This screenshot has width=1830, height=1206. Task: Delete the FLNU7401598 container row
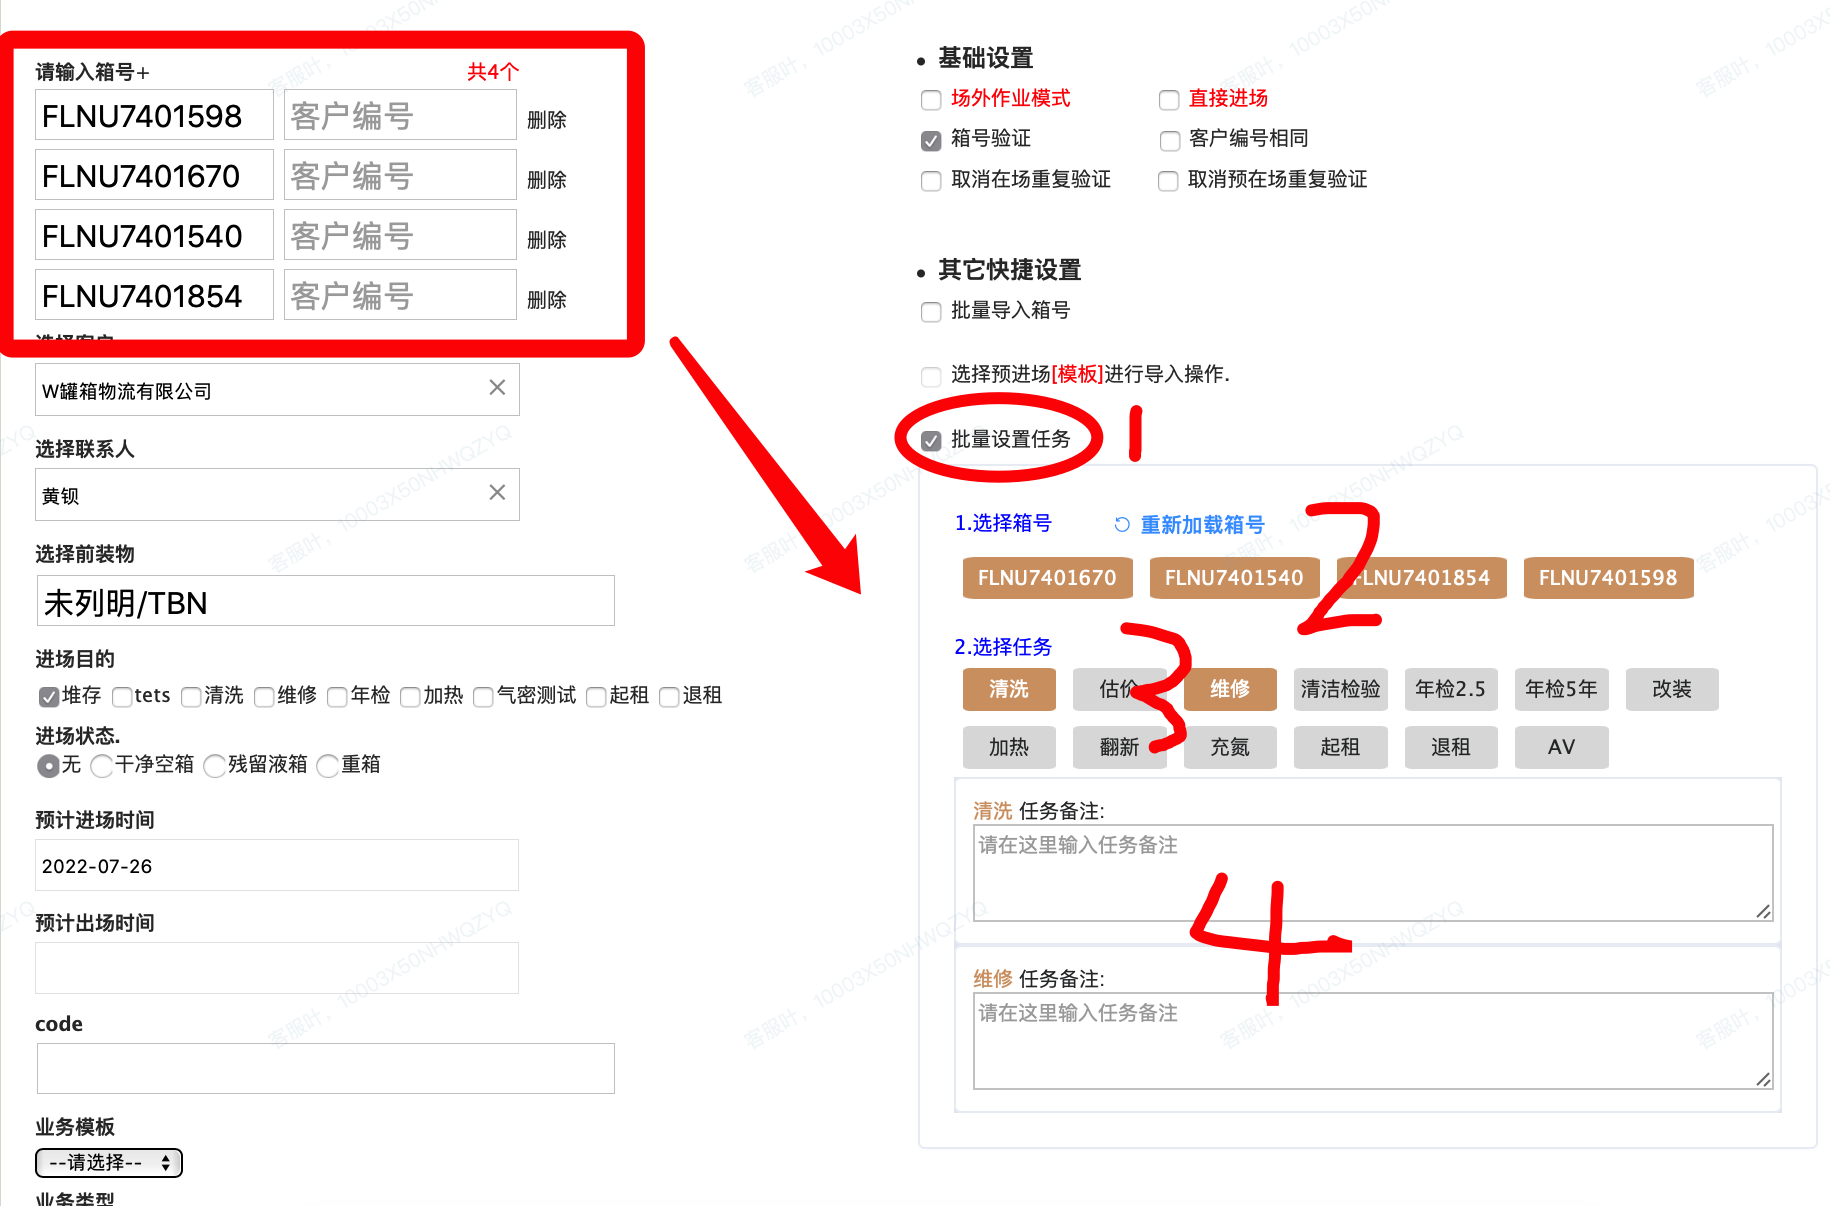[x=546, y=120]
